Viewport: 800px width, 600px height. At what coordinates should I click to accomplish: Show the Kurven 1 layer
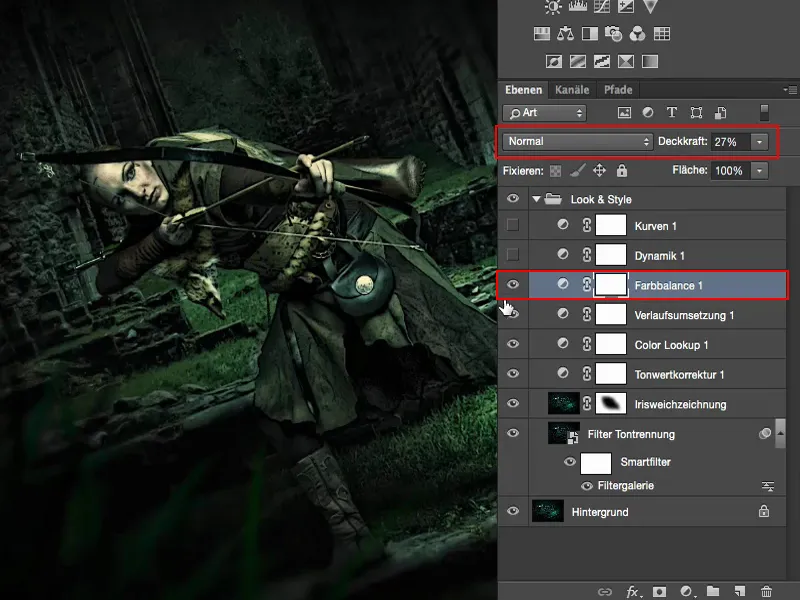pos(514,225)
